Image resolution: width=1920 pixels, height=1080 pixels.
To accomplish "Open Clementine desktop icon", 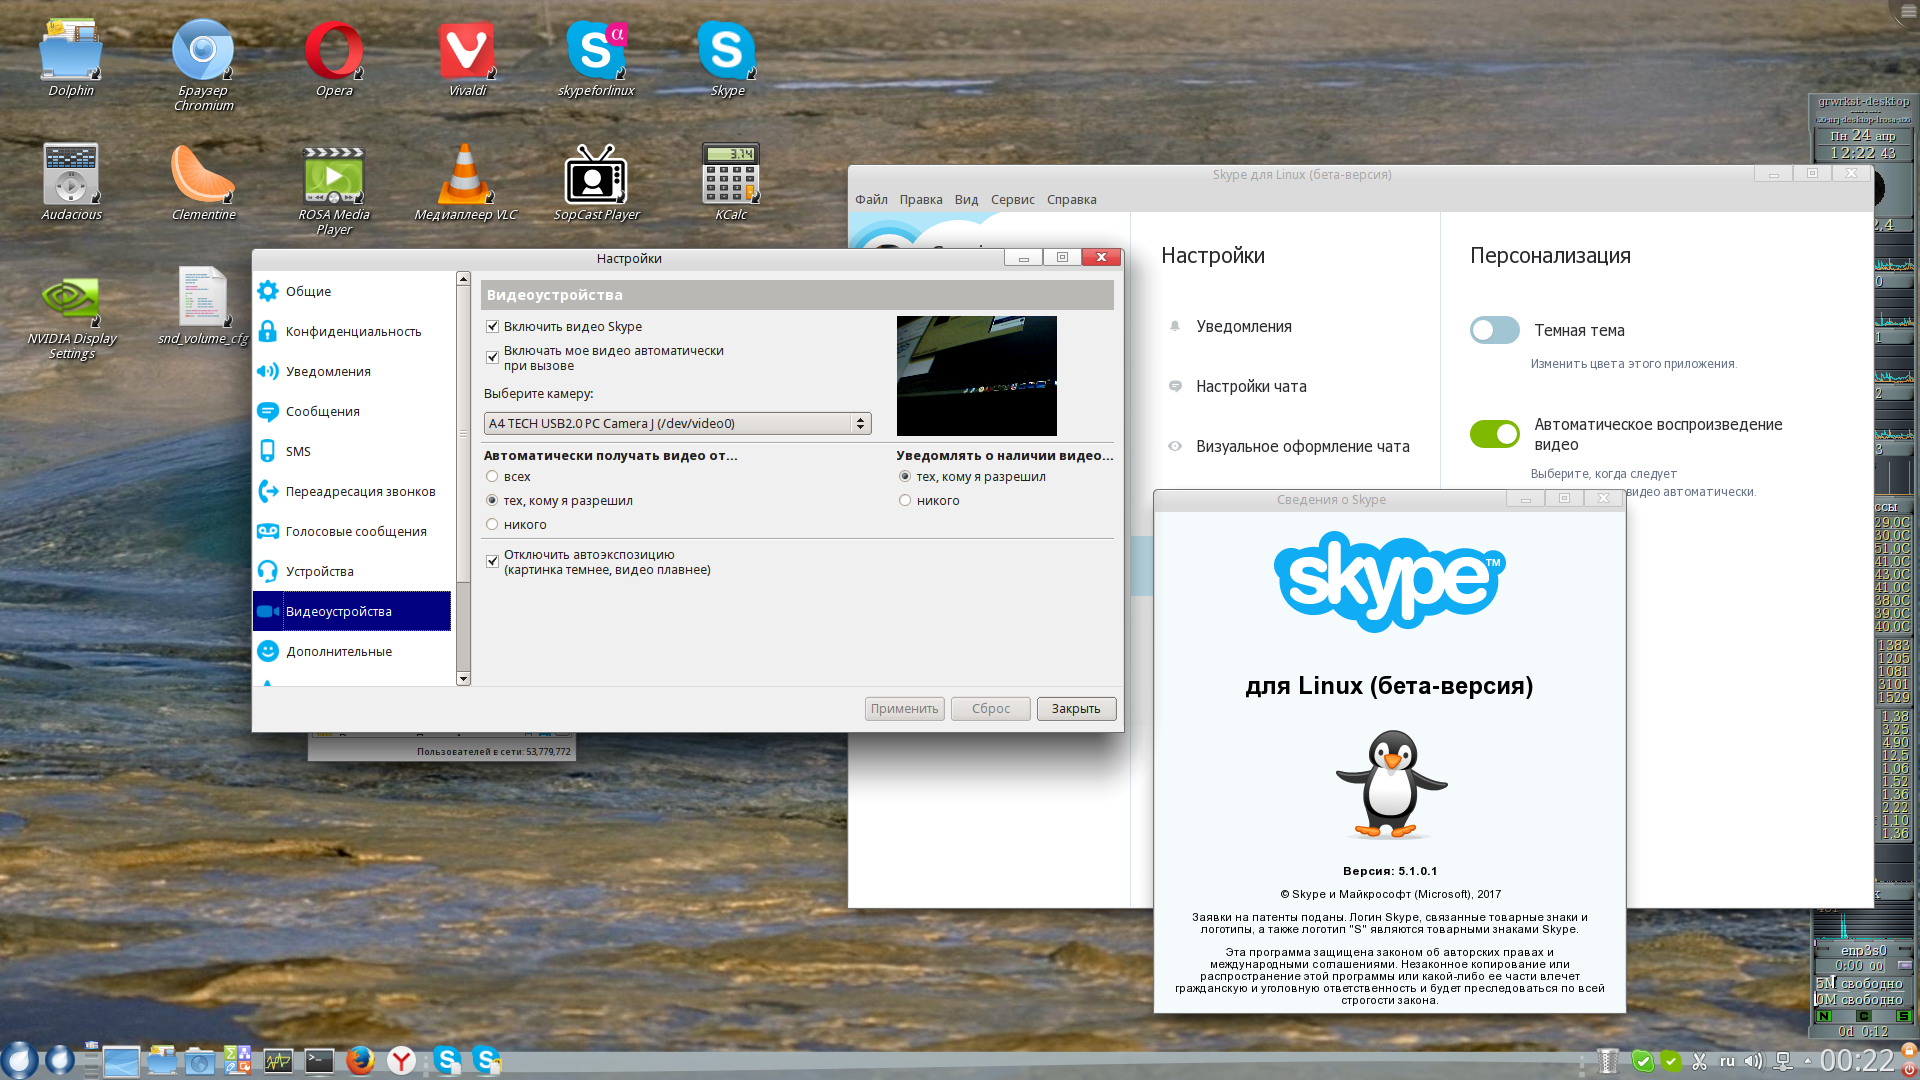I will 203,176.
